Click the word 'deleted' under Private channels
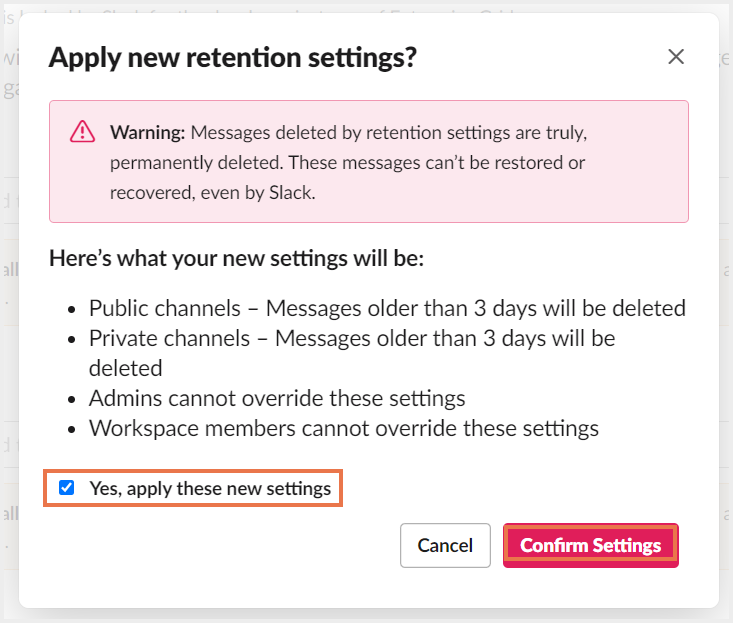Screen dimensions: 733x623 coord(125,368)
